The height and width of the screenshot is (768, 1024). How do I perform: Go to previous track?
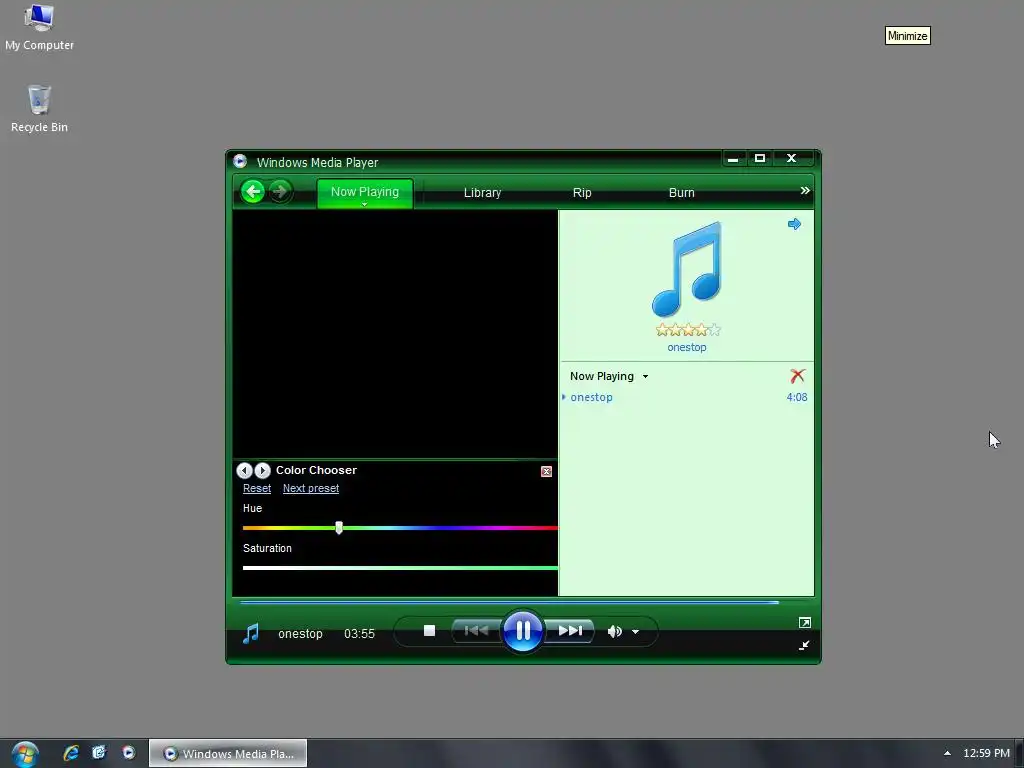pyautogui.click(x=476, y=631)
